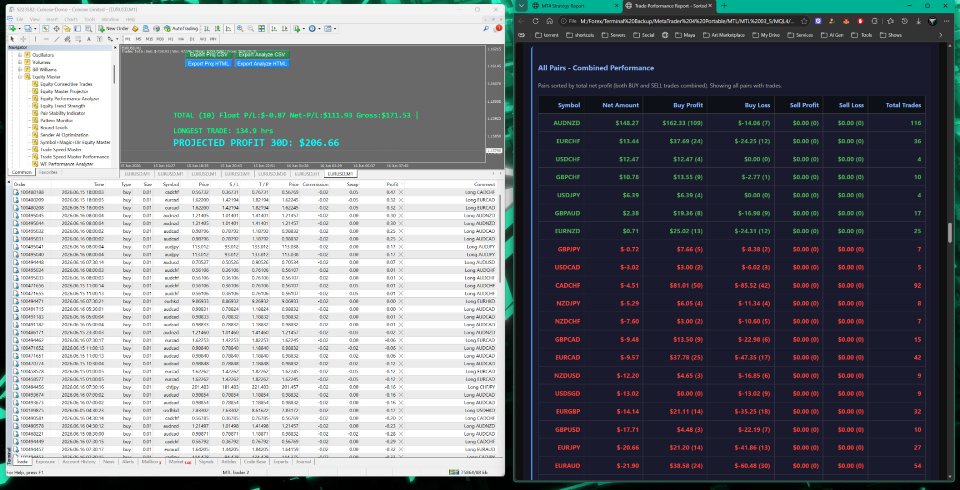
Task: Click the Market Watch toolbar icon
Action: pyautogui.click(x=45, y=28)
